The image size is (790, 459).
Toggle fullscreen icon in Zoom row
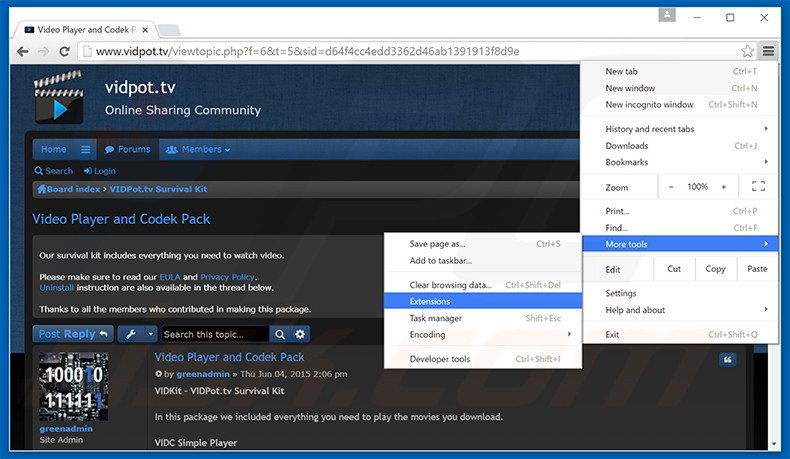coord(758,186)
